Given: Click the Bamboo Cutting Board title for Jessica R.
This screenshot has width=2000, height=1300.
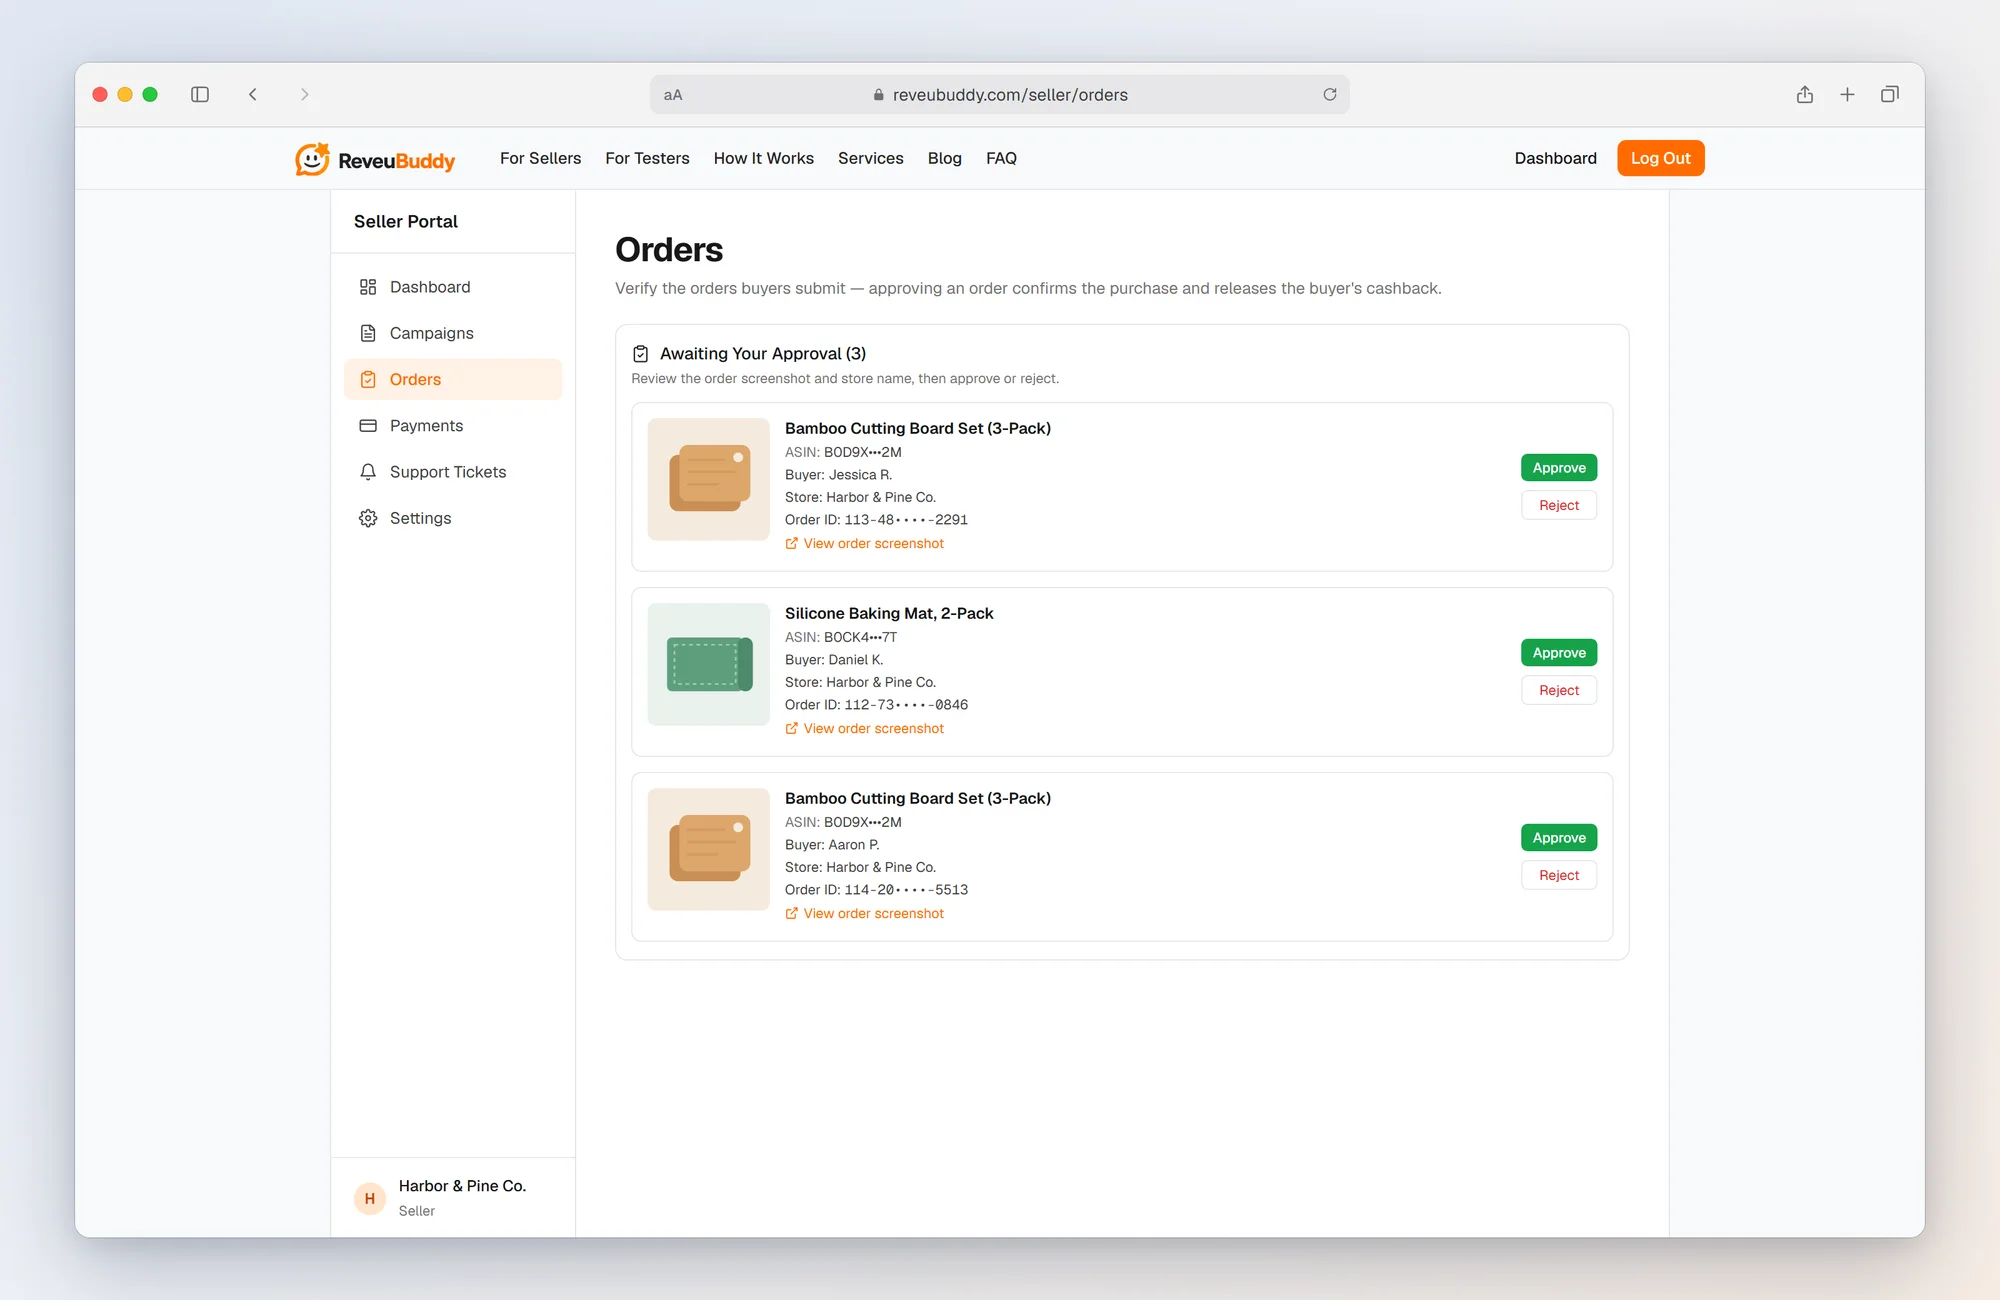Looking at the screenshot, I should click(x=918, y=428).
